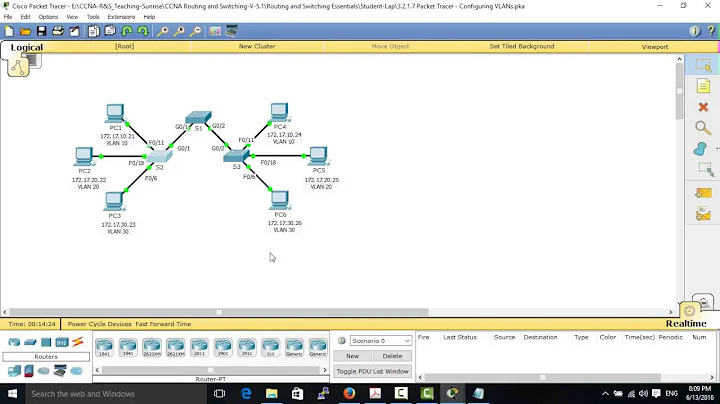
Task: Click Set Tiled Background
Action: [x=522, y=46]
